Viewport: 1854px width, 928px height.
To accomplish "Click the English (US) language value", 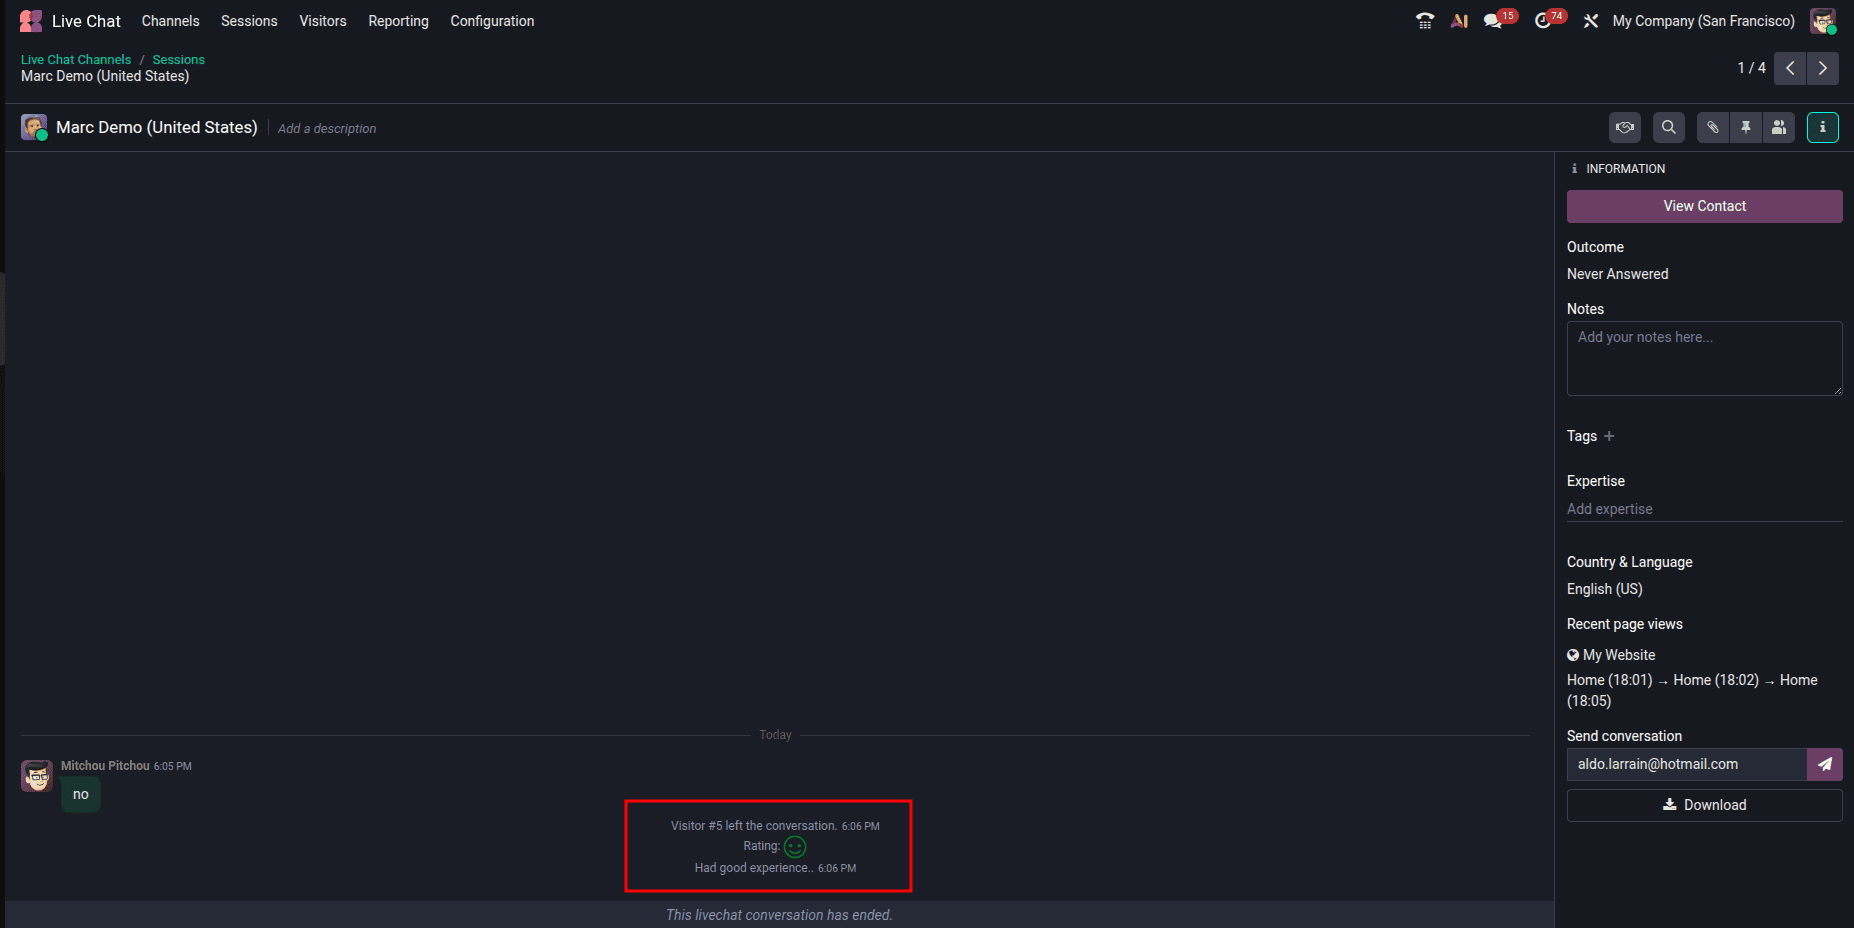I will click(1604, 589).
